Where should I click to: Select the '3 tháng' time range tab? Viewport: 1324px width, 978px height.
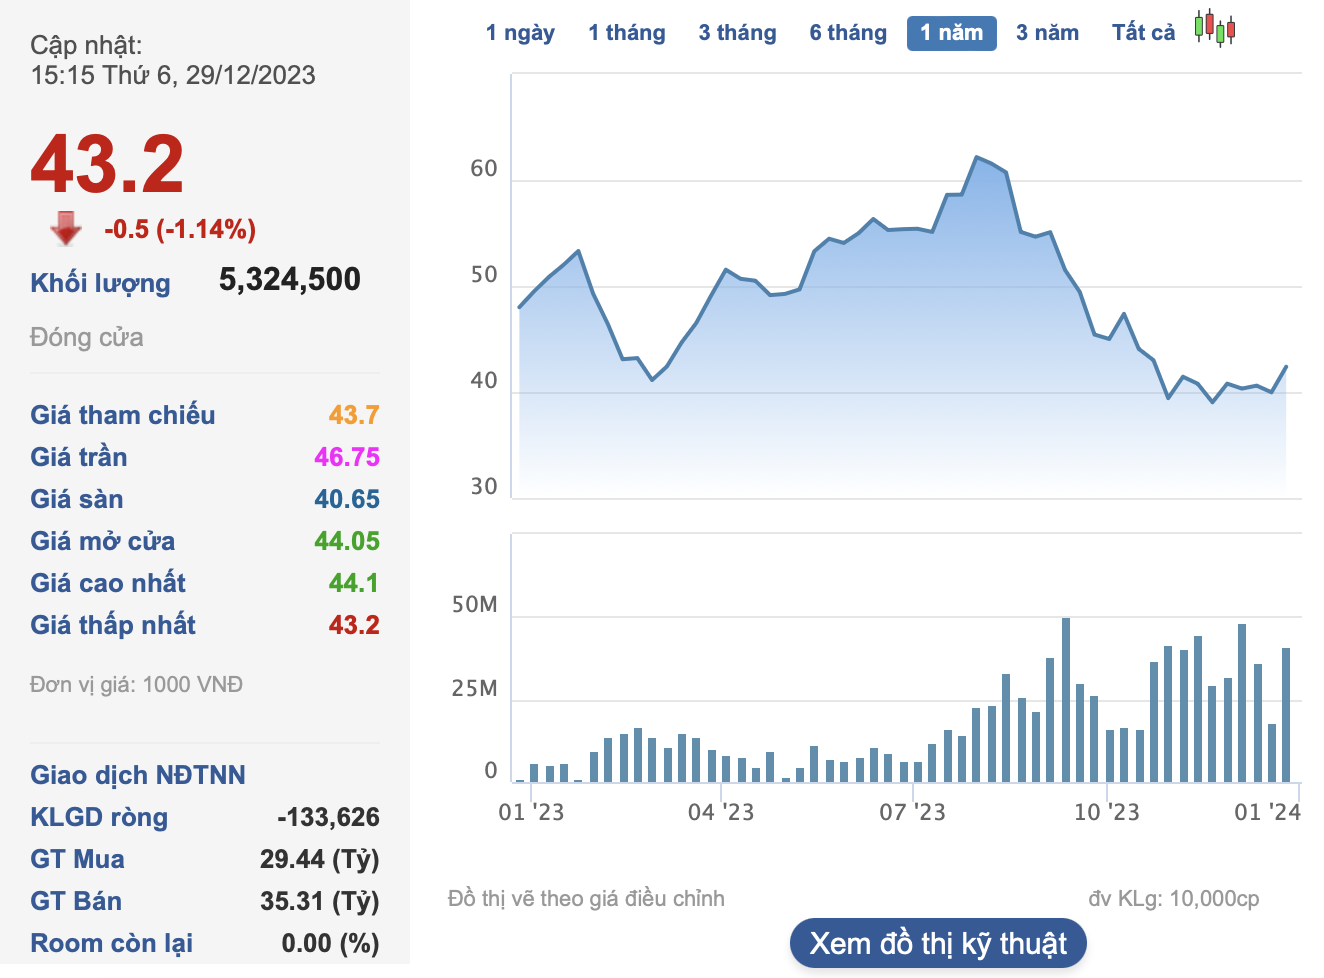[x=737, y=33]
